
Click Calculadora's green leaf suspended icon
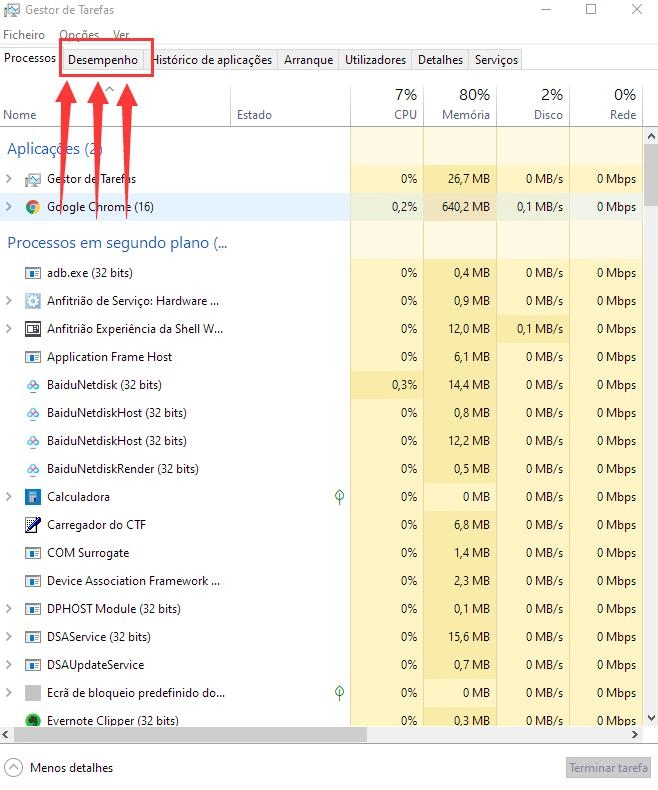[x=340, y=497]
